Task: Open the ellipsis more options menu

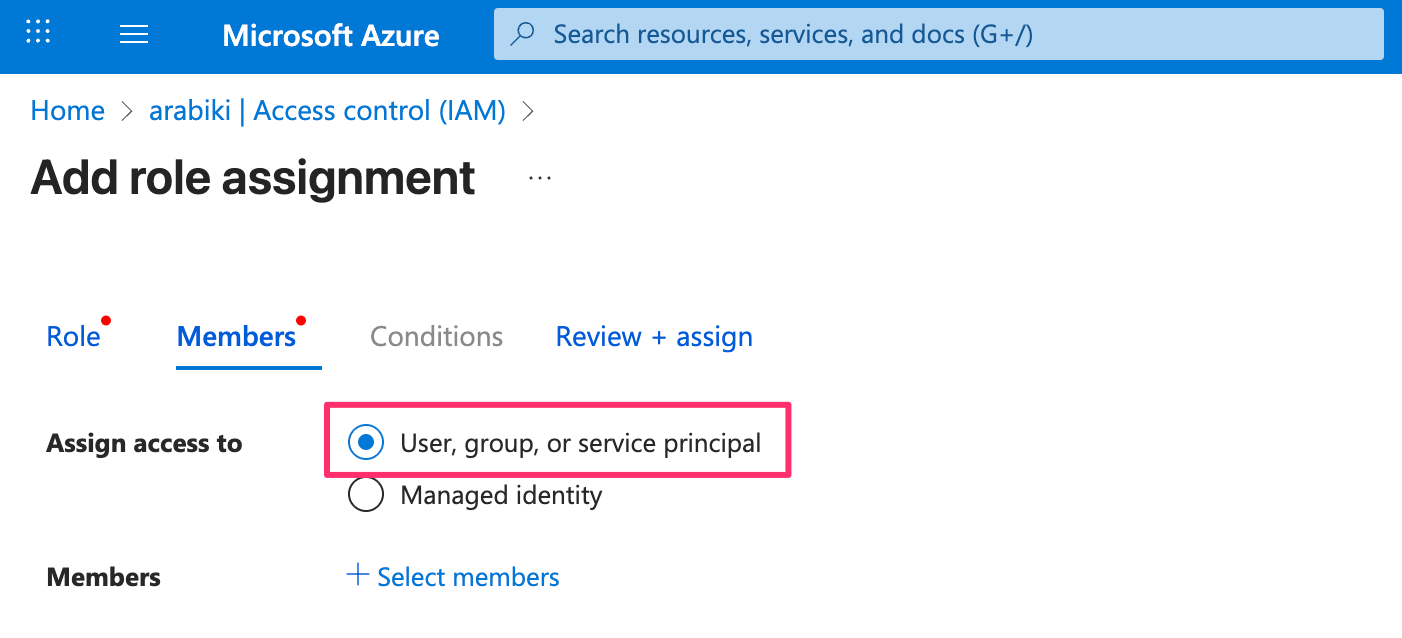Action: (540, 178)
